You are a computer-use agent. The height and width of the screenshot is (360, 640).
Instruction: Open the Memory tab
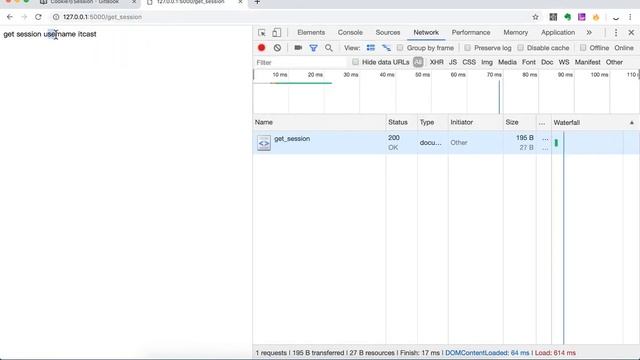[x=516, y=32]
